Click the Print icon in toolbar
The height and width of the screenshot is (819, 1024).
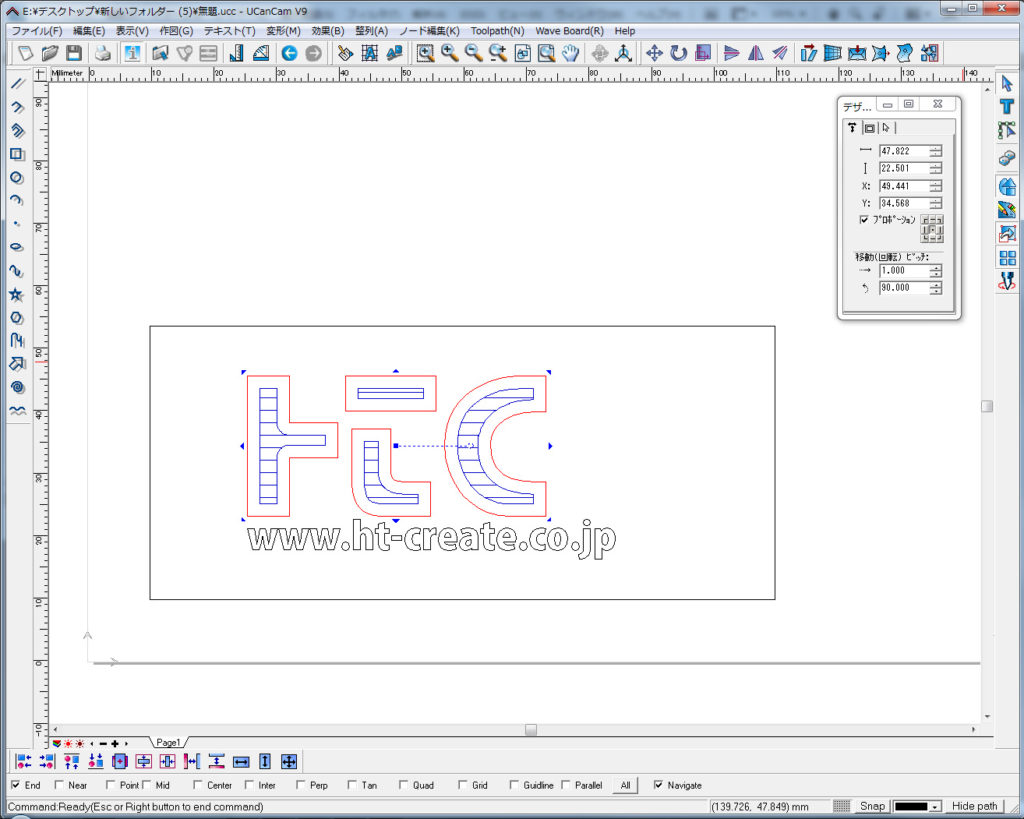click(x=102, y=53)
